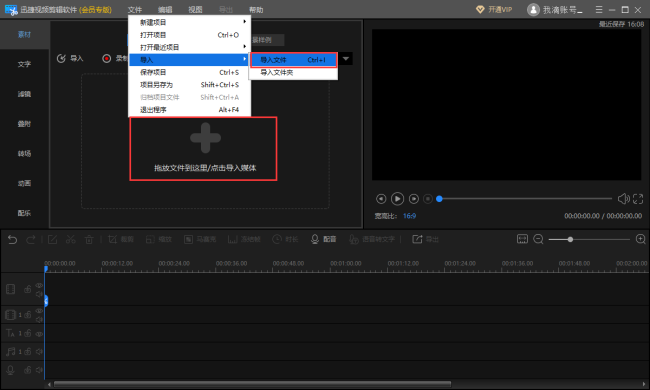
Task: Expand 新建项目 submenu arrow
Action: (245, 22)
